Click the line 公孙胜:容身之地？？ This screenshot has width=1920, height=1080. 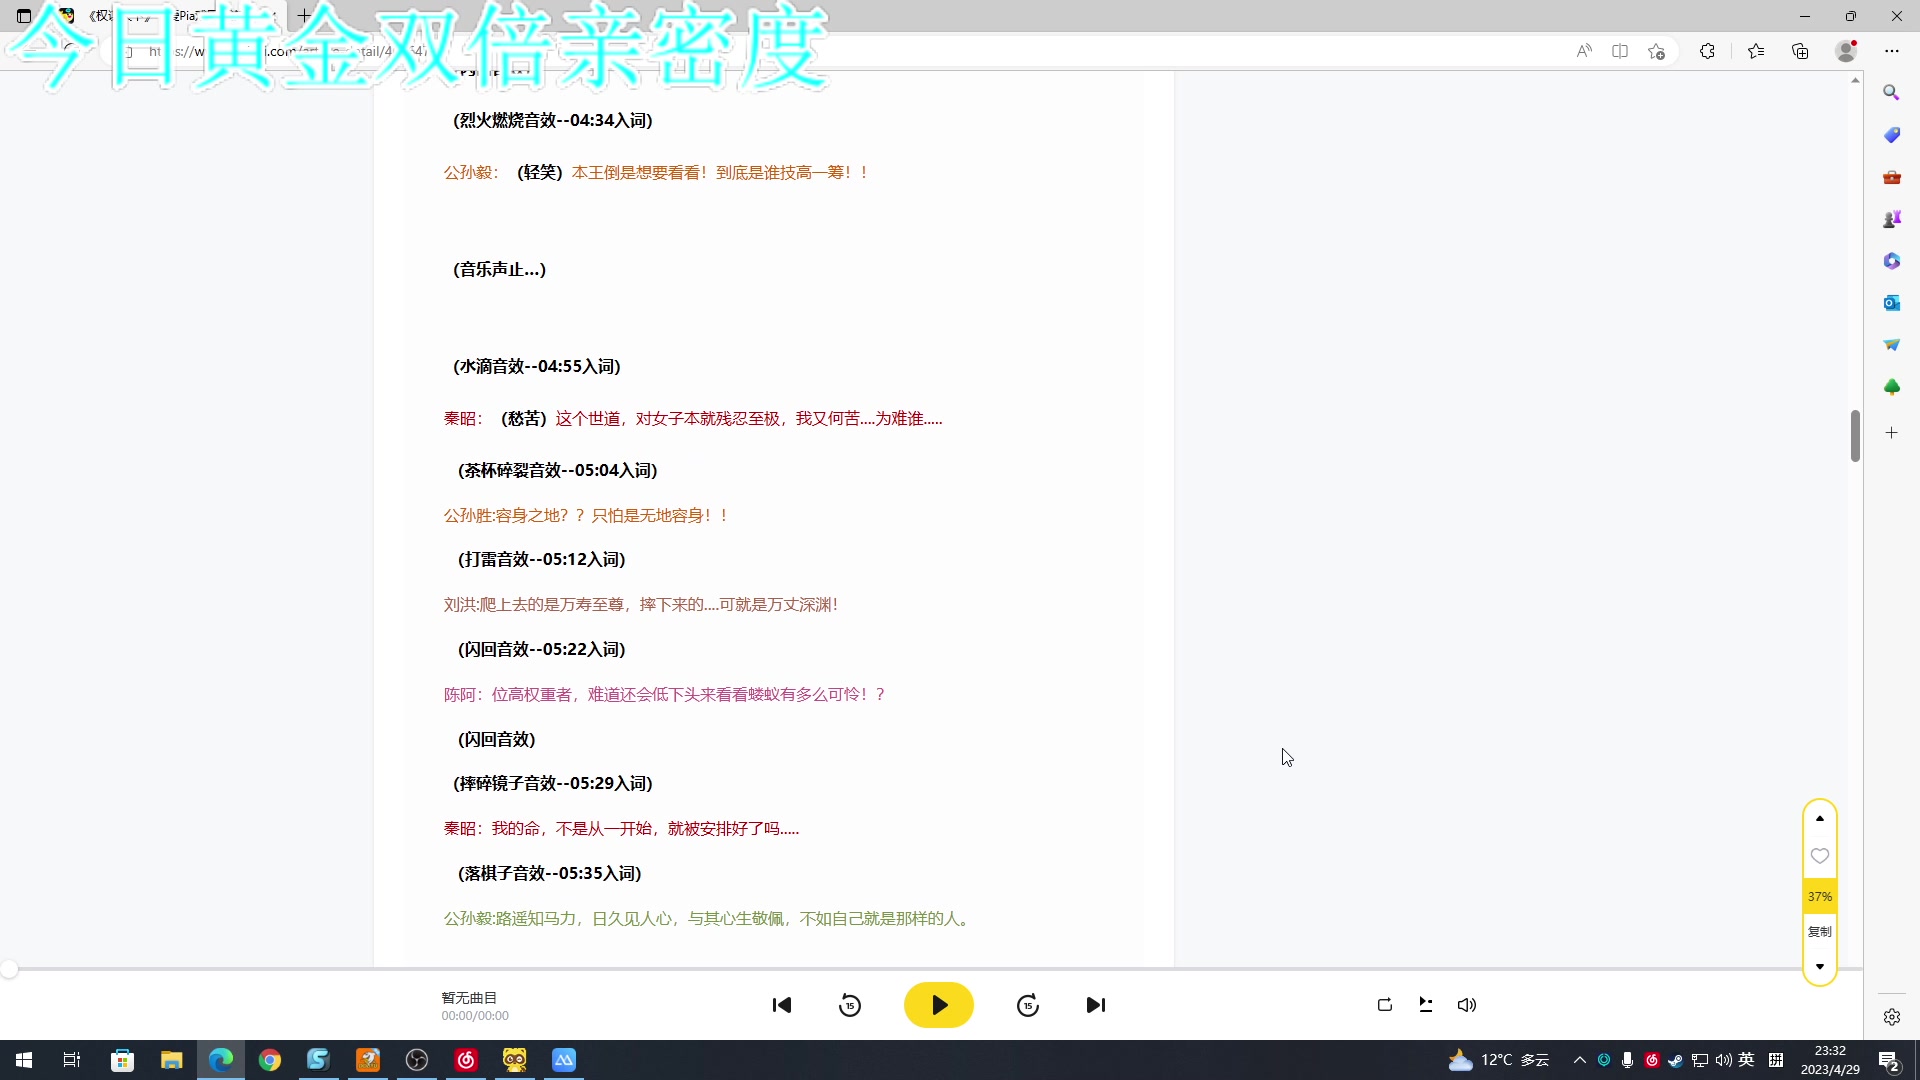point(585,516)
